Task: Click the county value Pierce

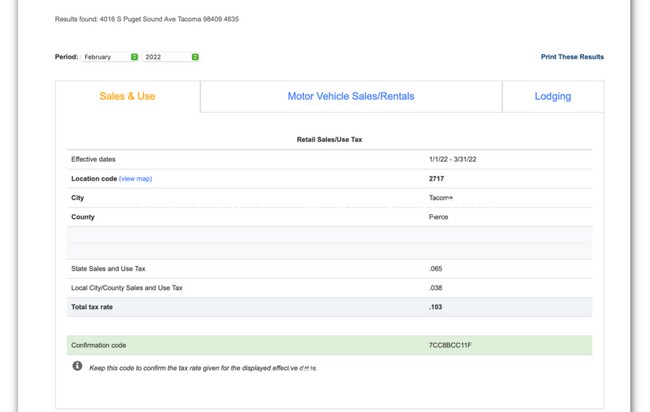Action: coord(438,217)
